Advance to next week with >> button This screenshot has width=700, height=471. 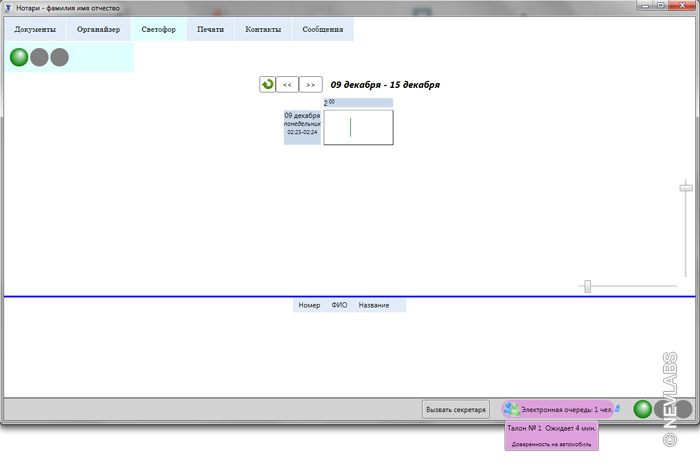click(x=311, y=85)
